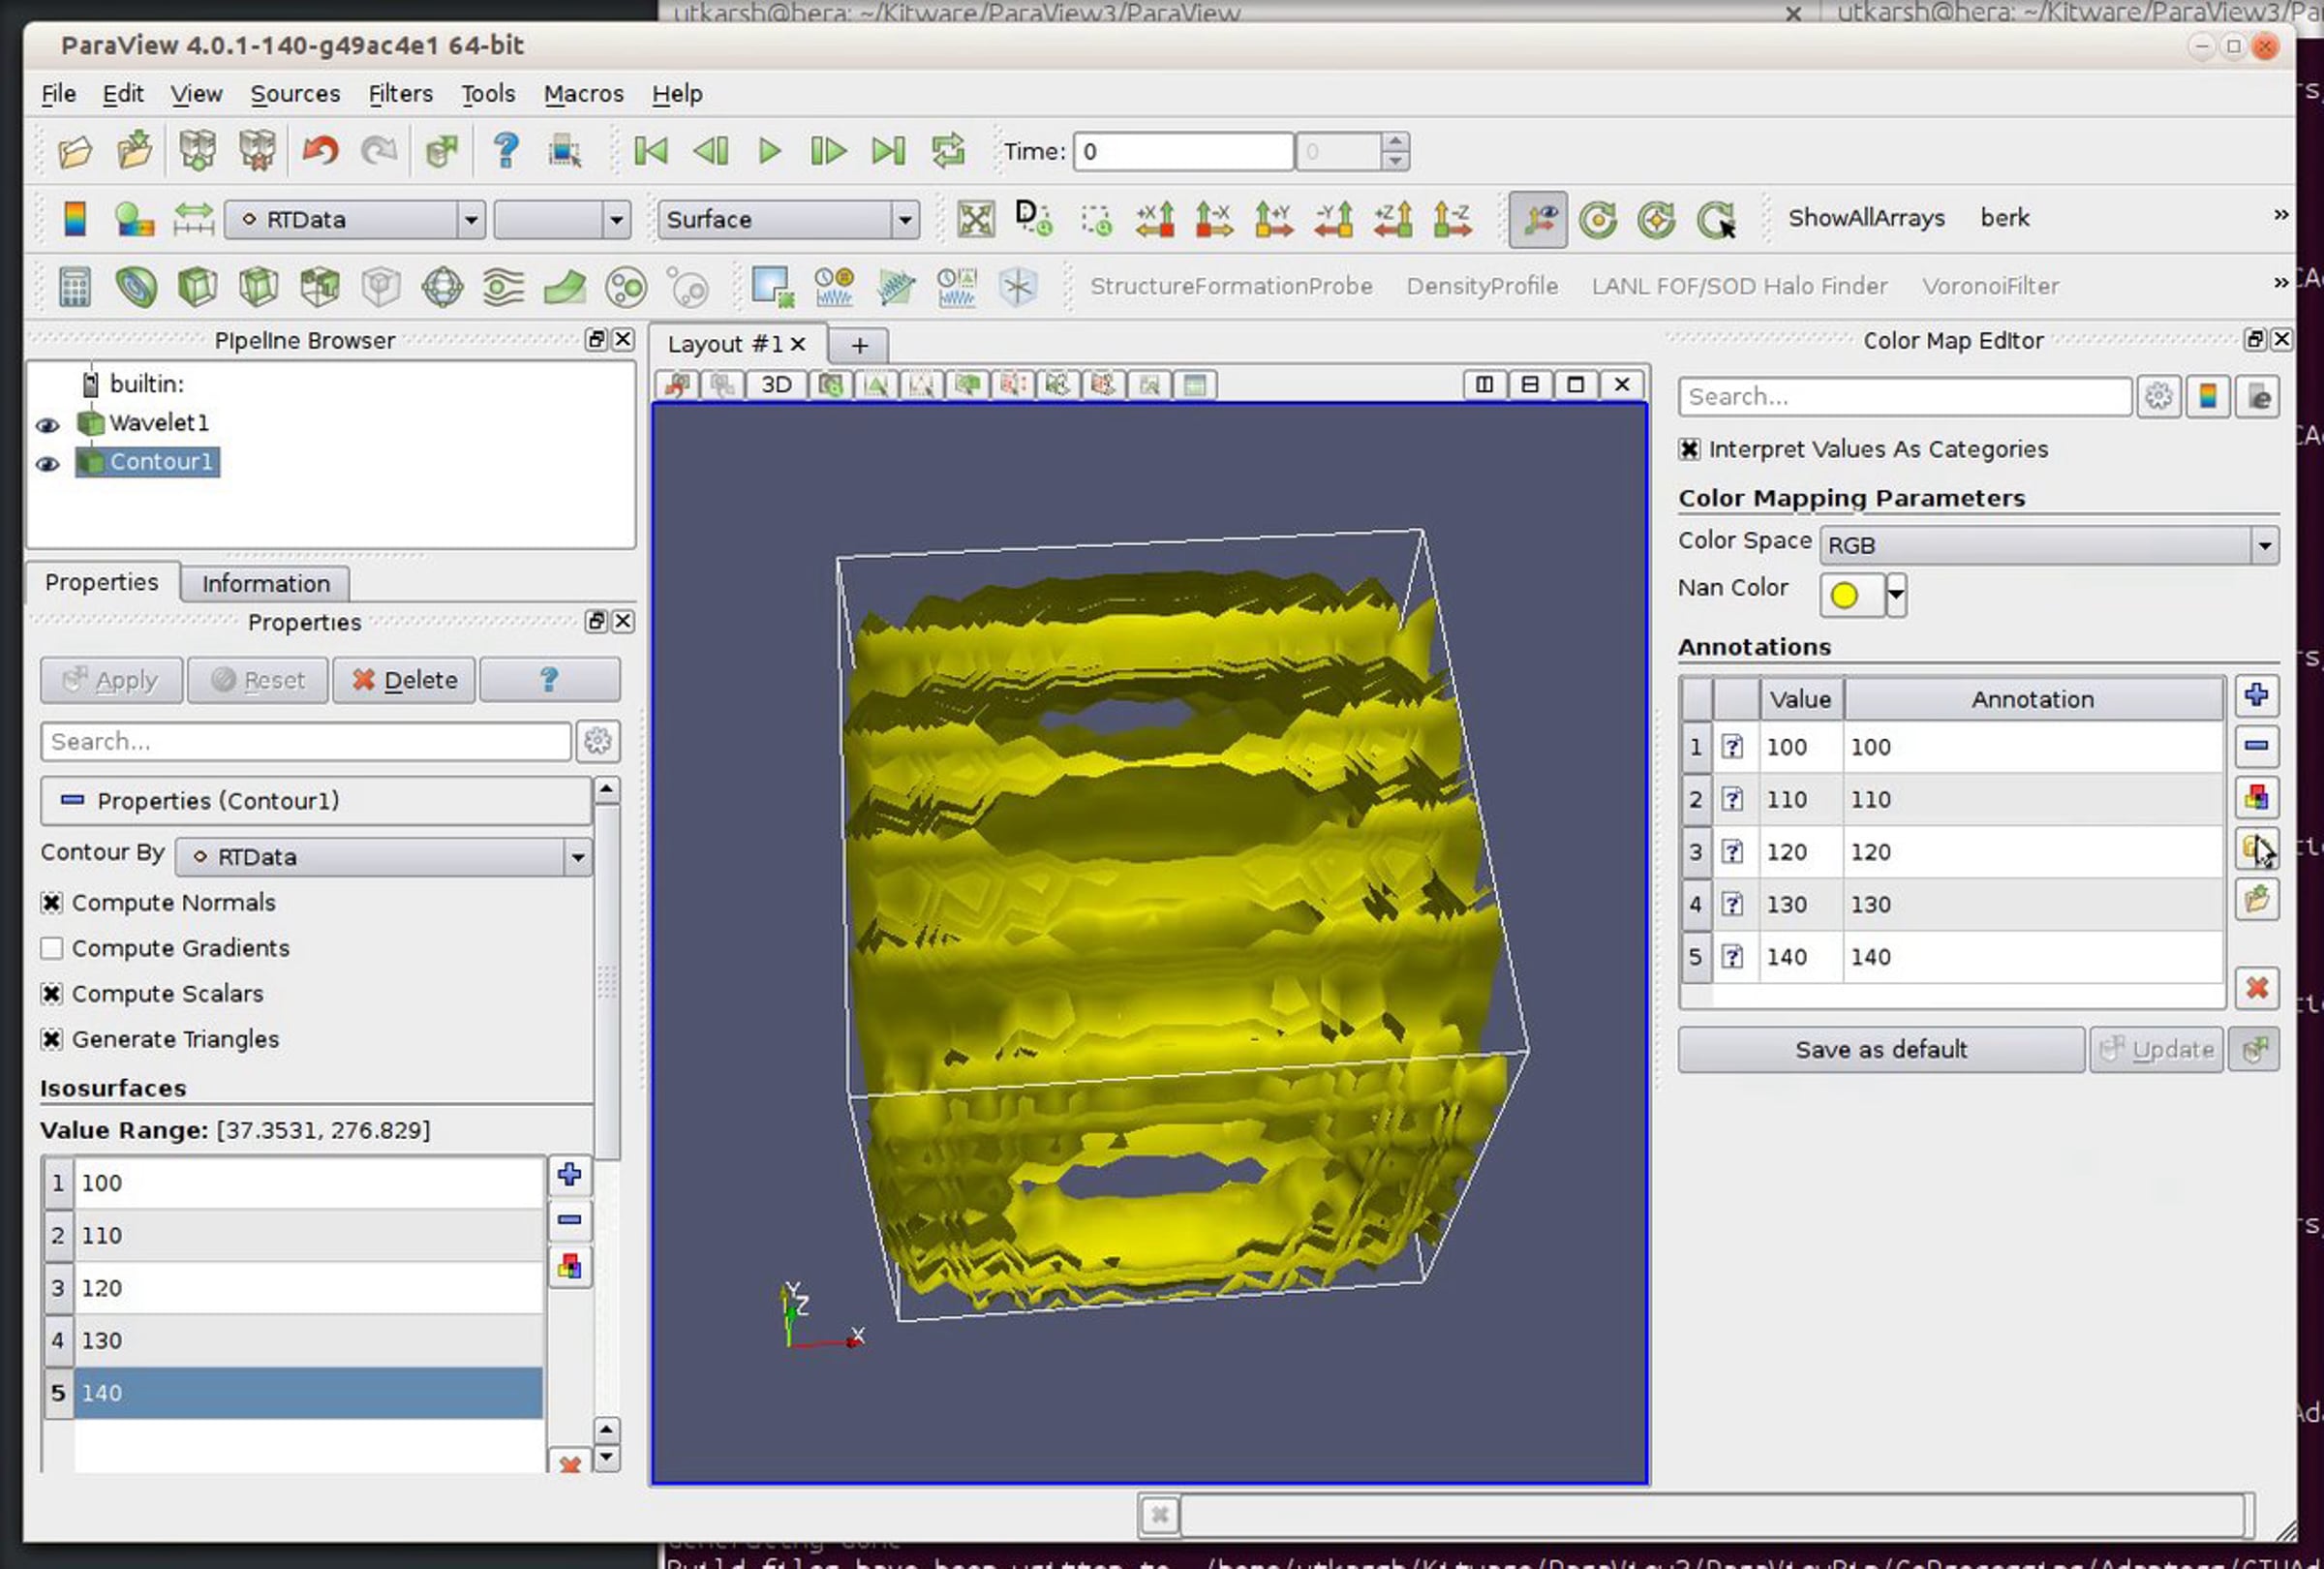Uncheck Compute Normals
Screen dimensions: 2324x1569
[52, 903]
